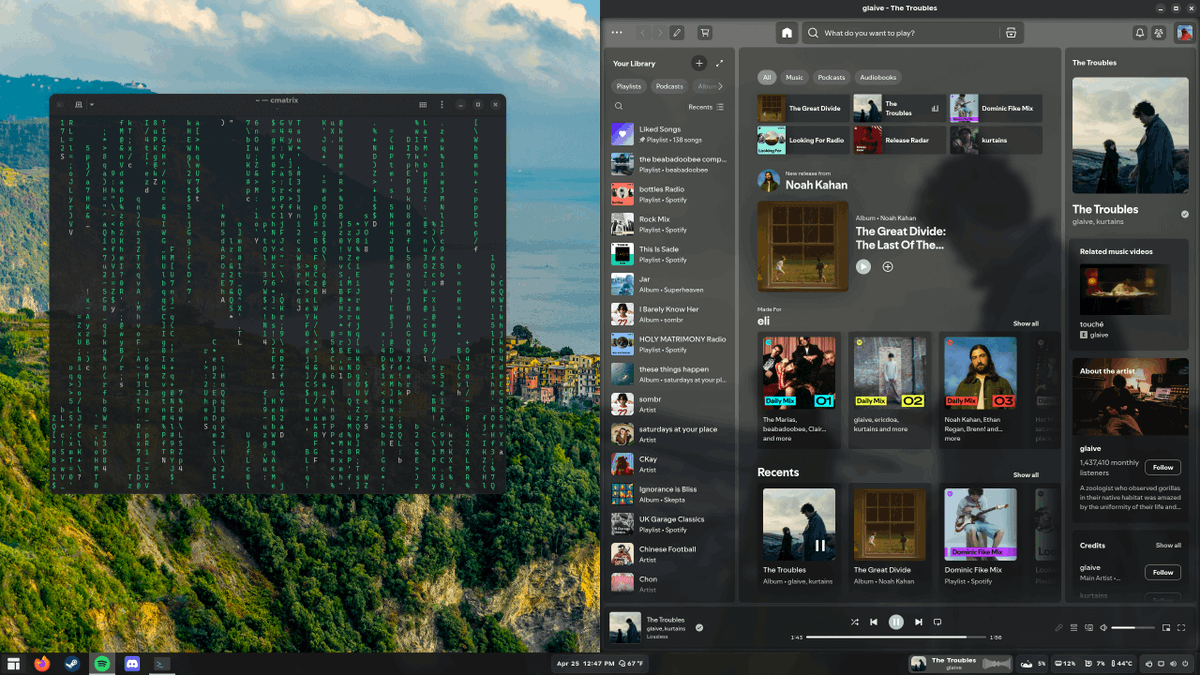Launch Firefox from the taskbar

[42, 663]
